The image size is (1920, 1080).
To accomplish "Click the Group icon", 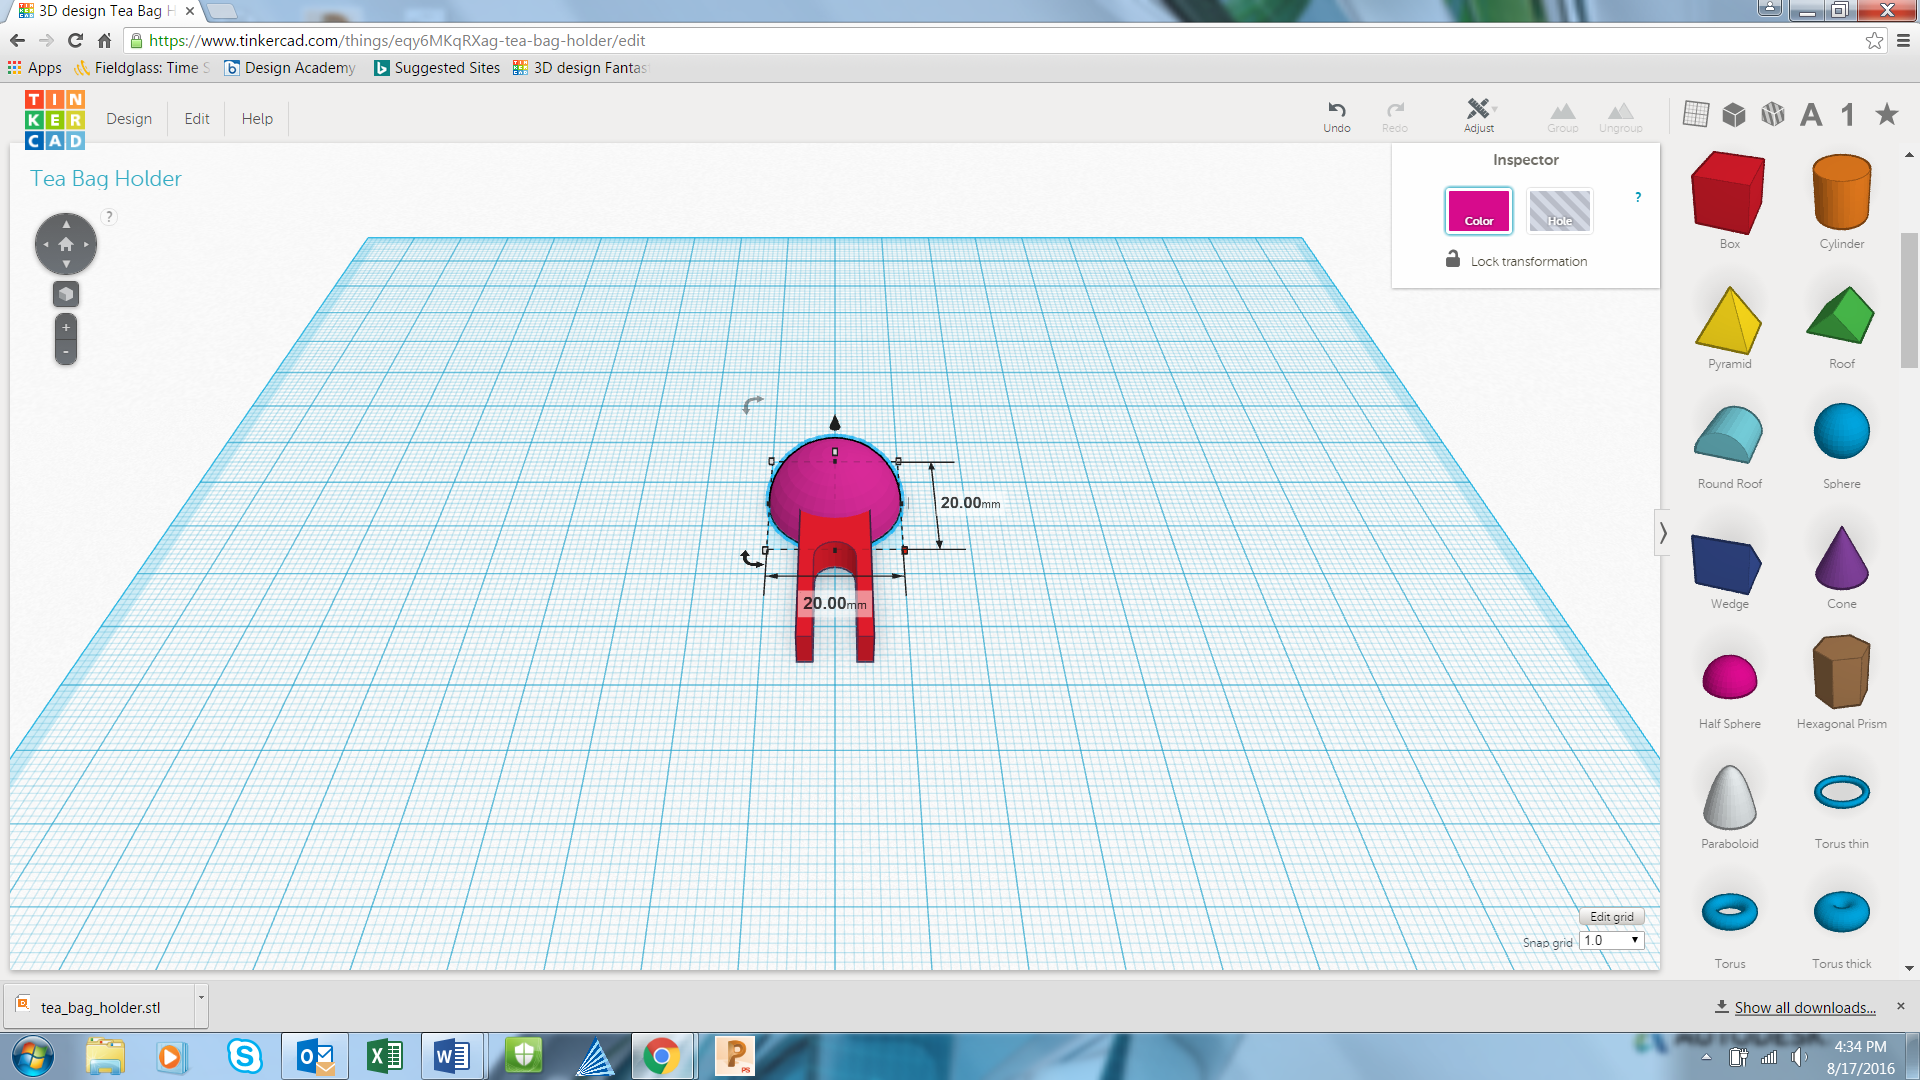I will 1562,116.
